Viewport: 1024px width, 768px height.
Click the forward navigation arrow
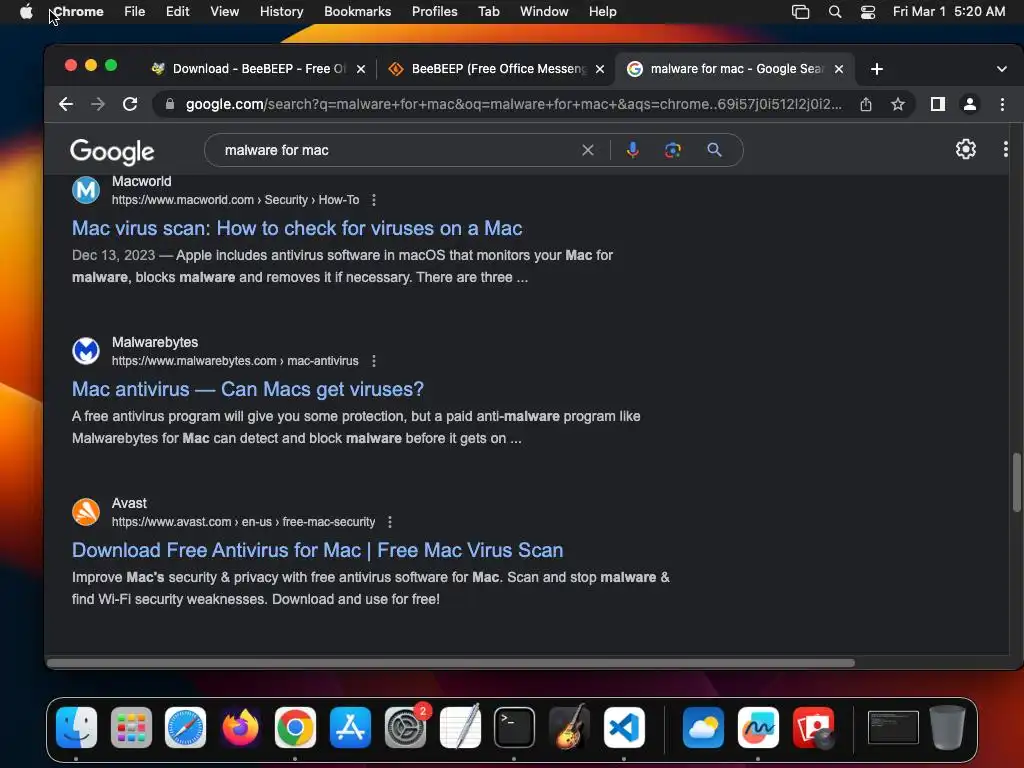click(x=98, y=104)
